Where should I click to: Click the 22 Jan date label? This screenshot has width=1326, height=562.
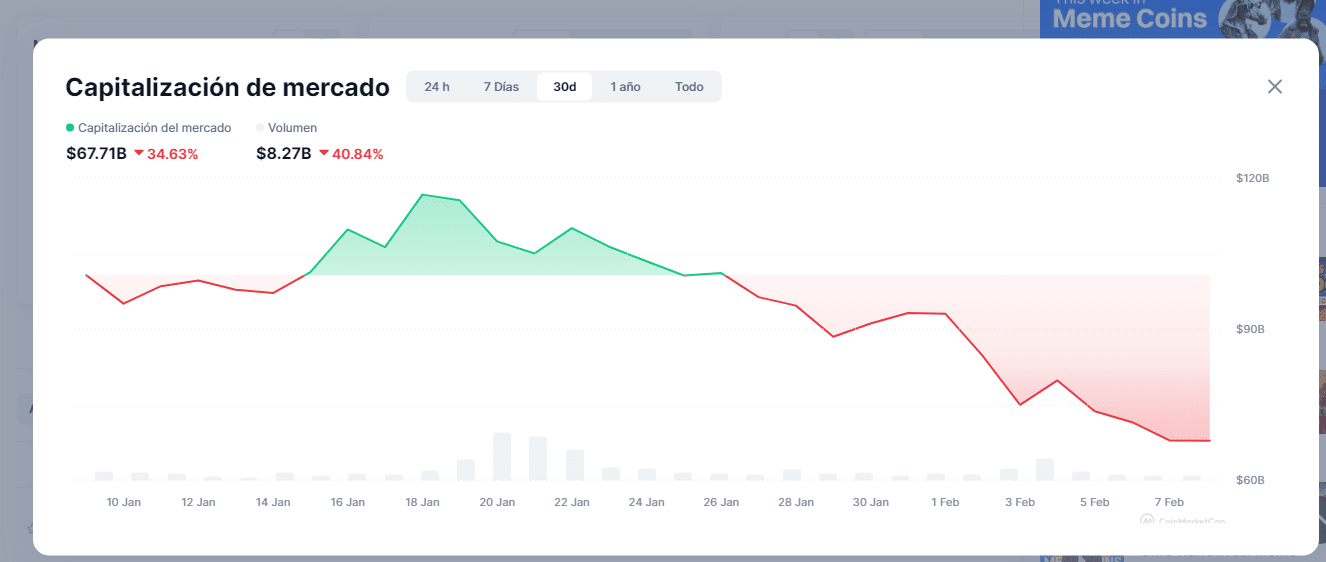click(572, 502)
